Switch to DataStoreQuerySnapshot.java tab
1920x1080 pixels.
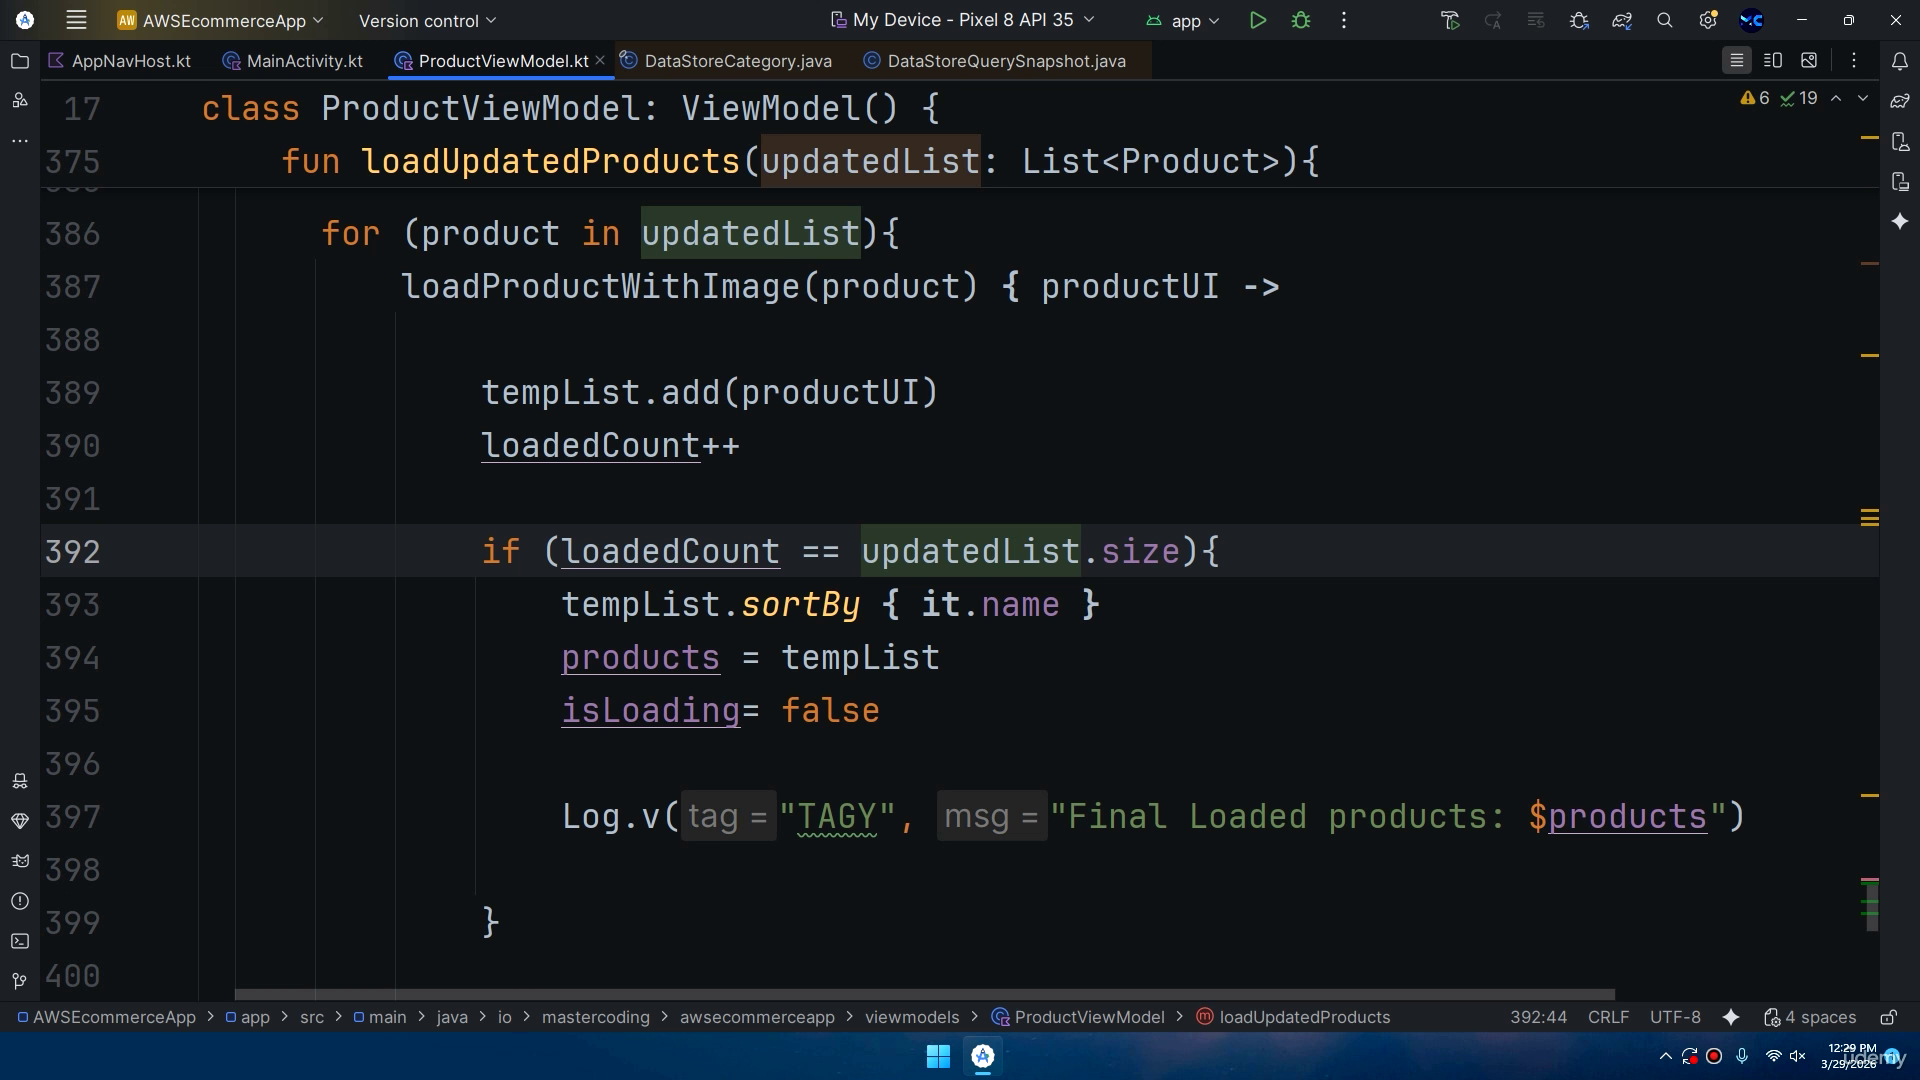tap(994, 61)
